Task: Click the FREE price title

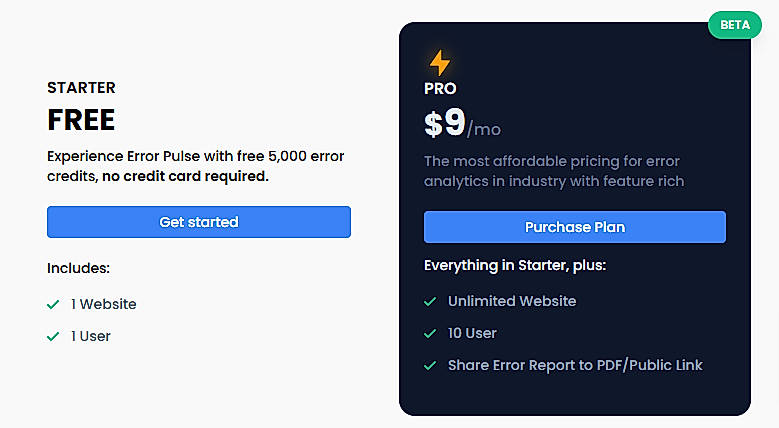Action: click(81, 120)
